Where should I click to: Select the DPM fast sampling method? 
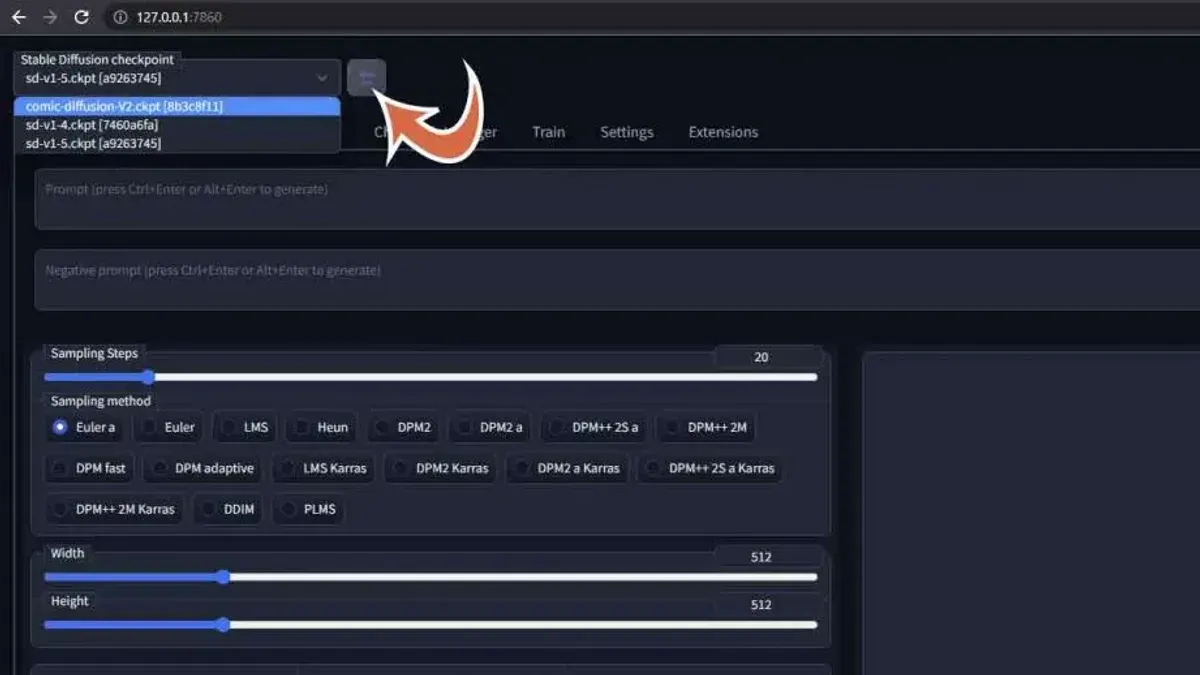90,468
